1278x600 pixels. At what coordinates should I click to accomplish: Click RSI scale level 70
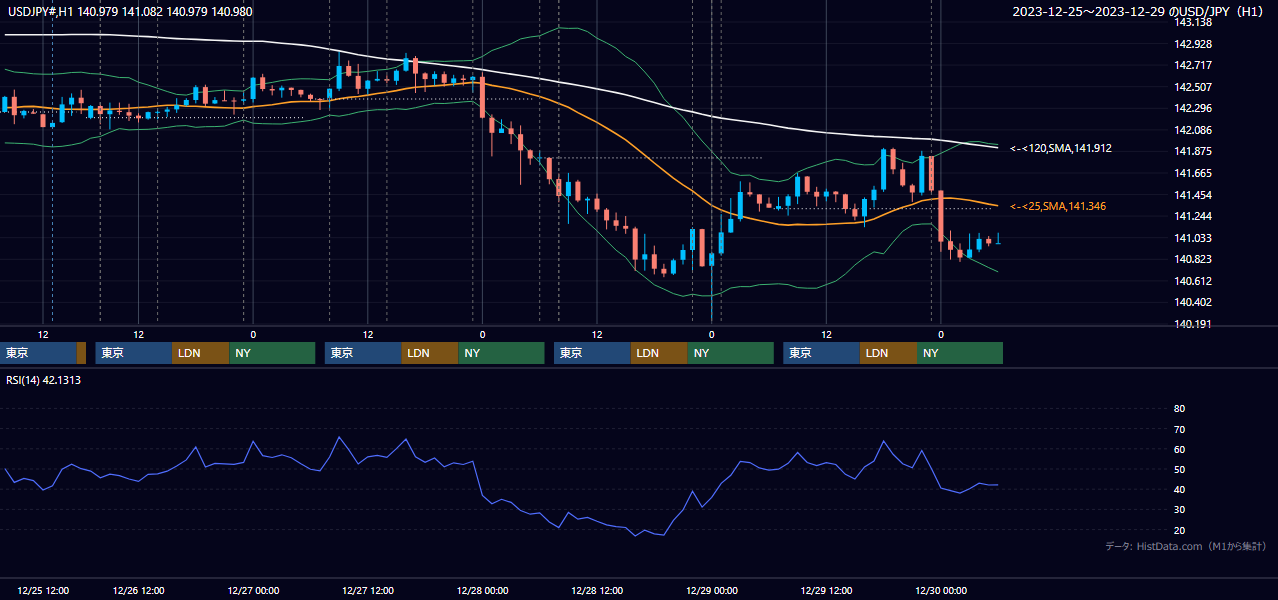tap(1179, 429)
